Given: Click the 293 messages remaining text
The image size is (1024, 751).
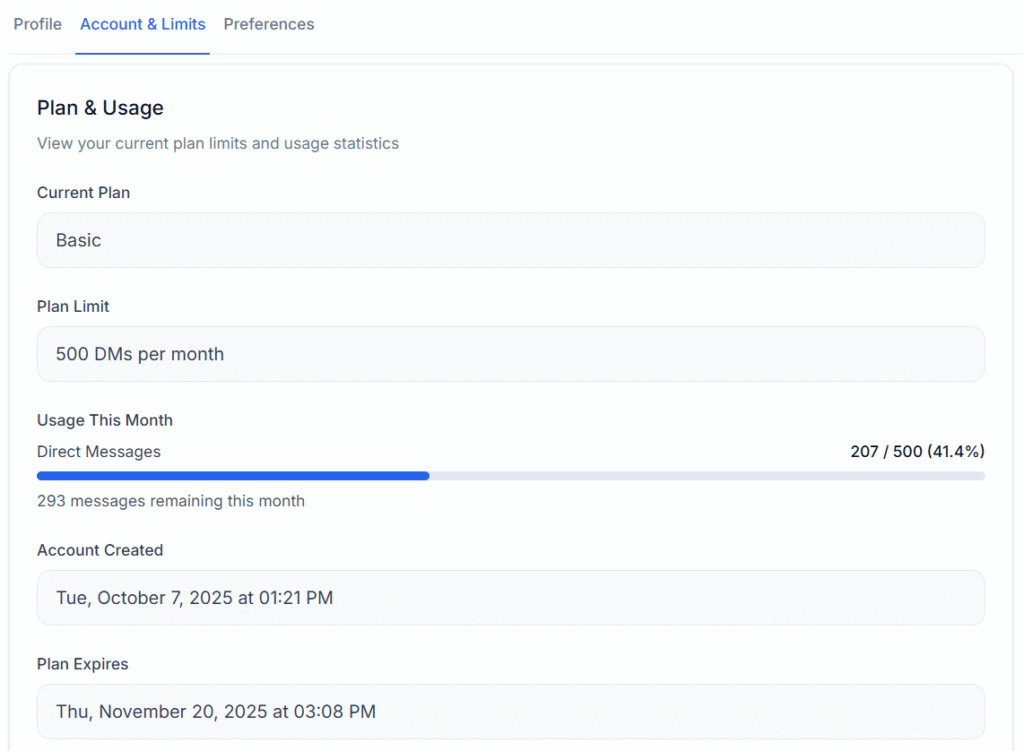Looking at the screenshot, I should [171, 501].
